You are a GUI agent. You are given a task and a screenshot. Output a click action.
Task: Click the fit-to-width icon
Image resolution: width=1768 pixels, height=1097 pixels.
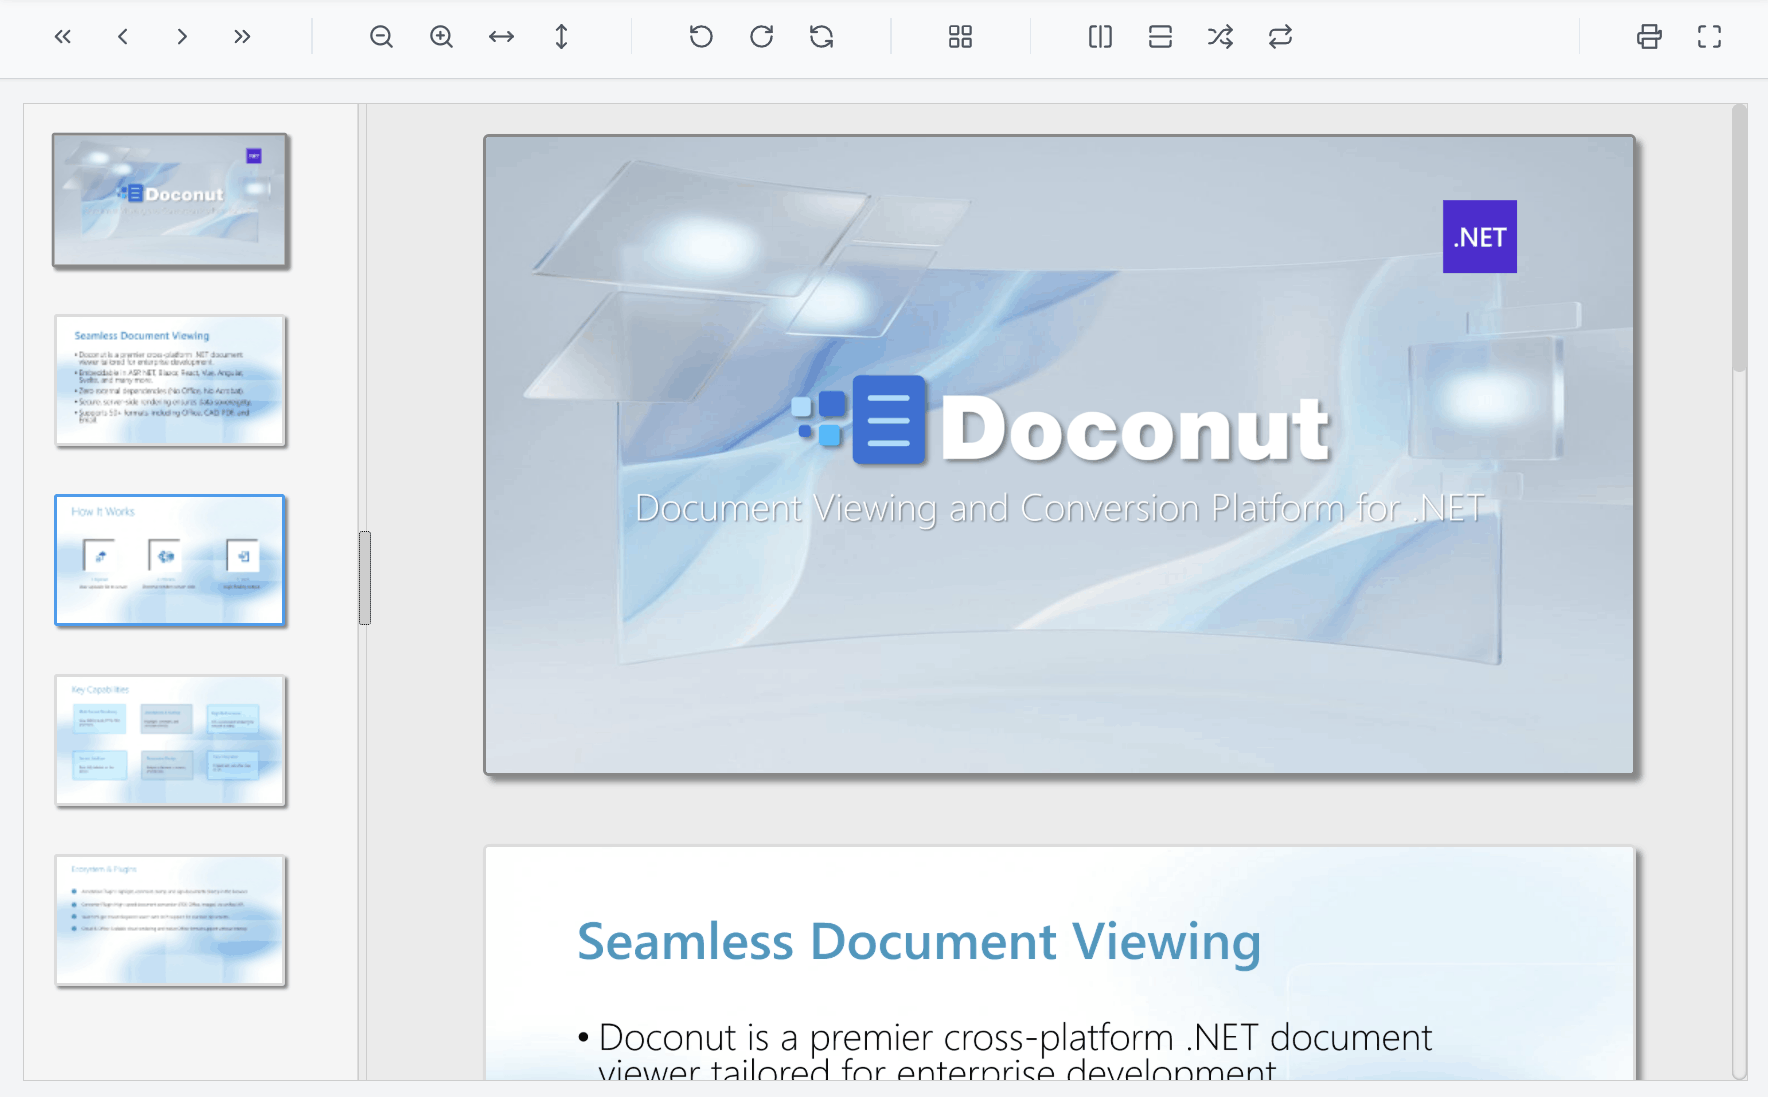tap(501, 36)
